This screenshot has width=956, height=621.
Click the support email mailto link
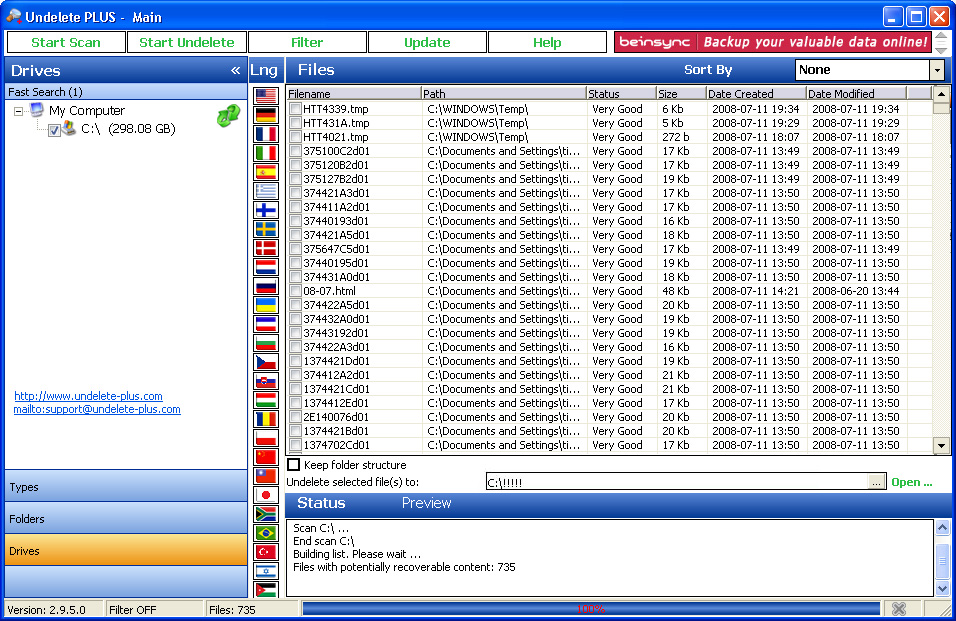(x=97, y=409)
